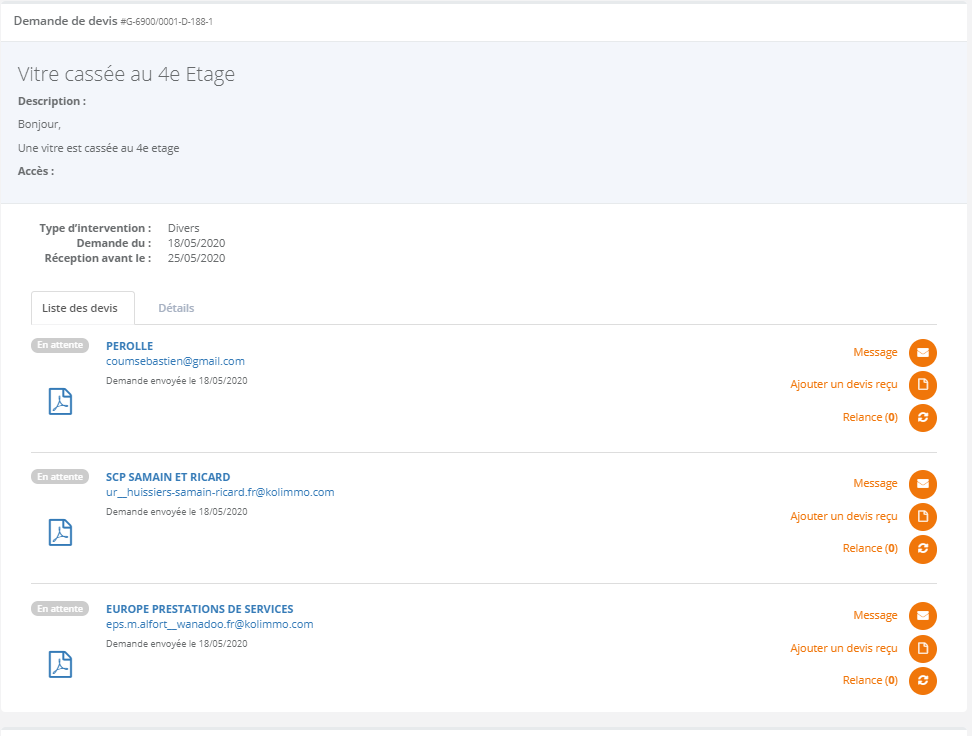The image size is (972, 736).
Task: Click 'Relance (0)' for EUROPE PRESTATIONS DE SERVICES
Action: (x=870, y=680)
